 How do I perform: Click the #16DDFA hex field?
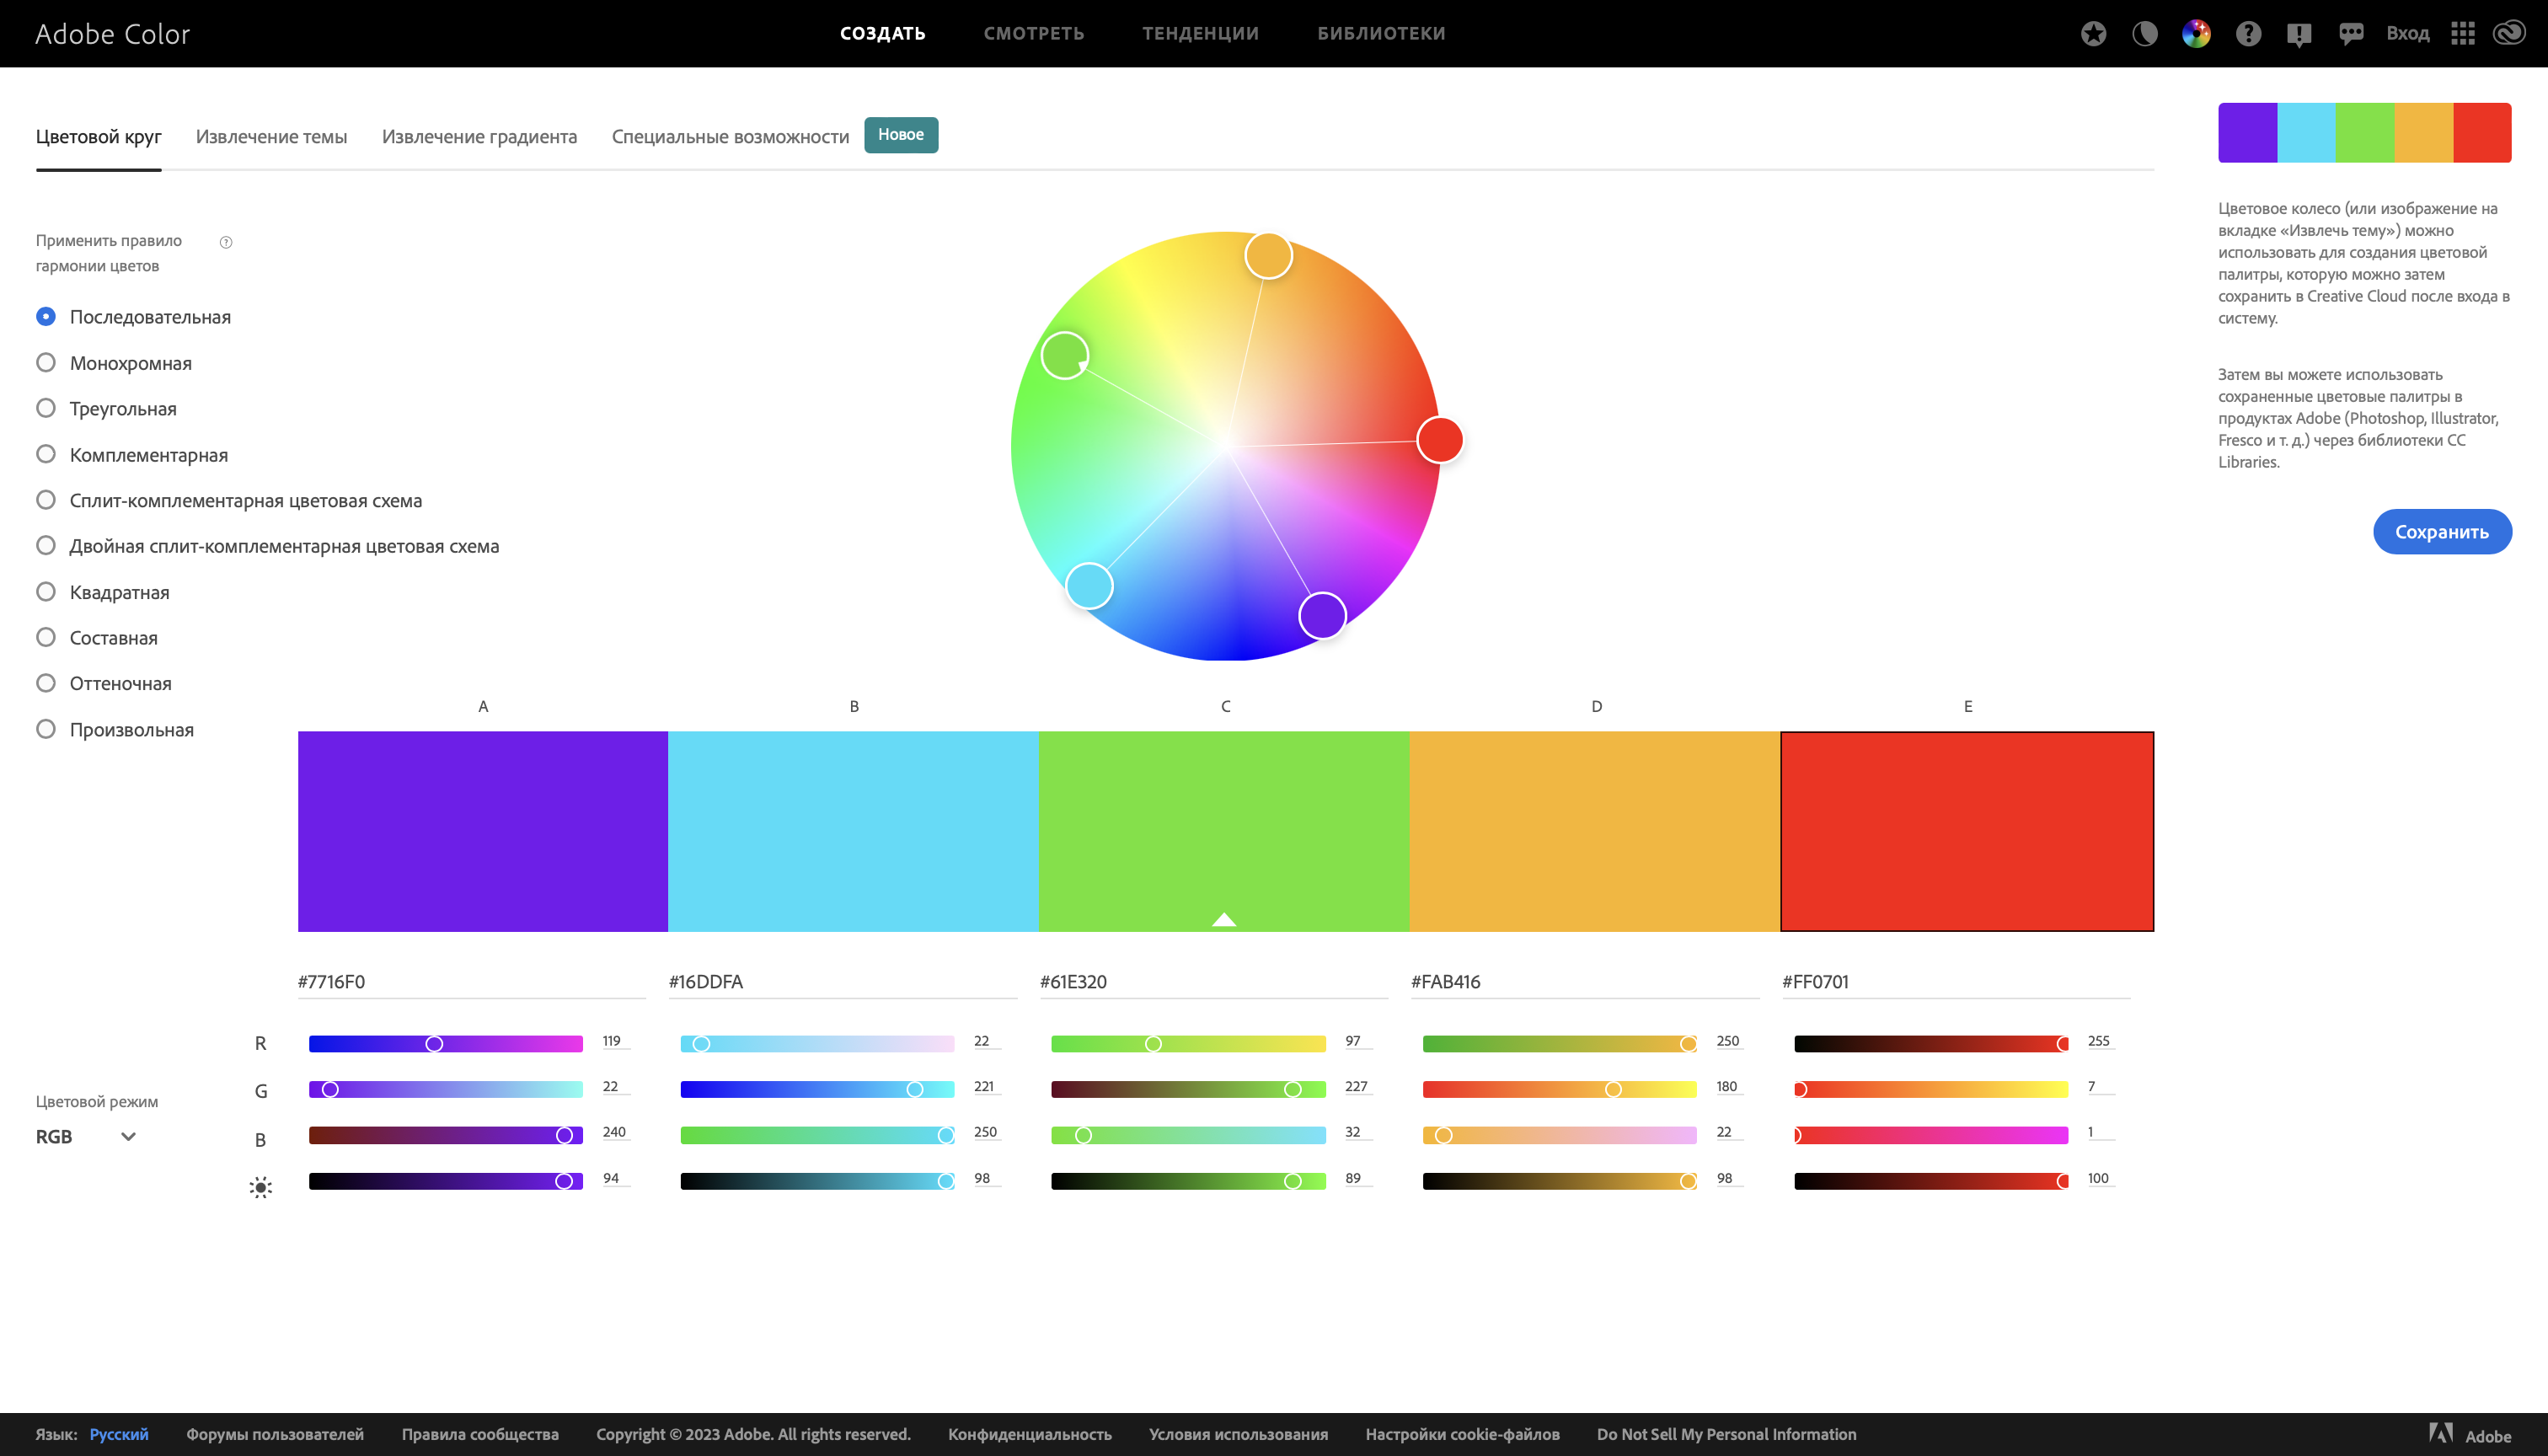tap(843, 982)
